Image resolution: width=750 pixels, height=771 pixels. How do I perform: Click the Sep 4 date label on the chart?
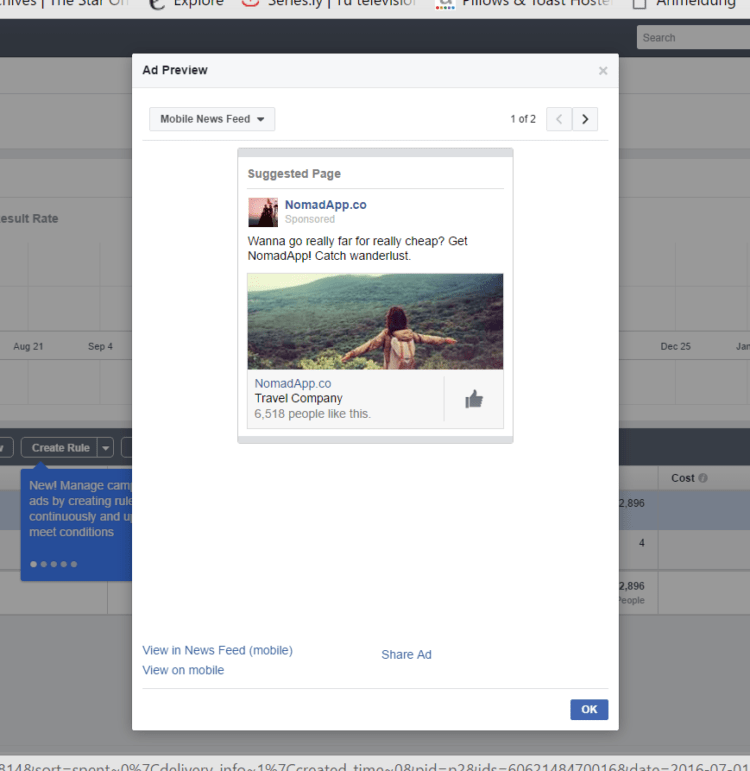coord(100,346)
